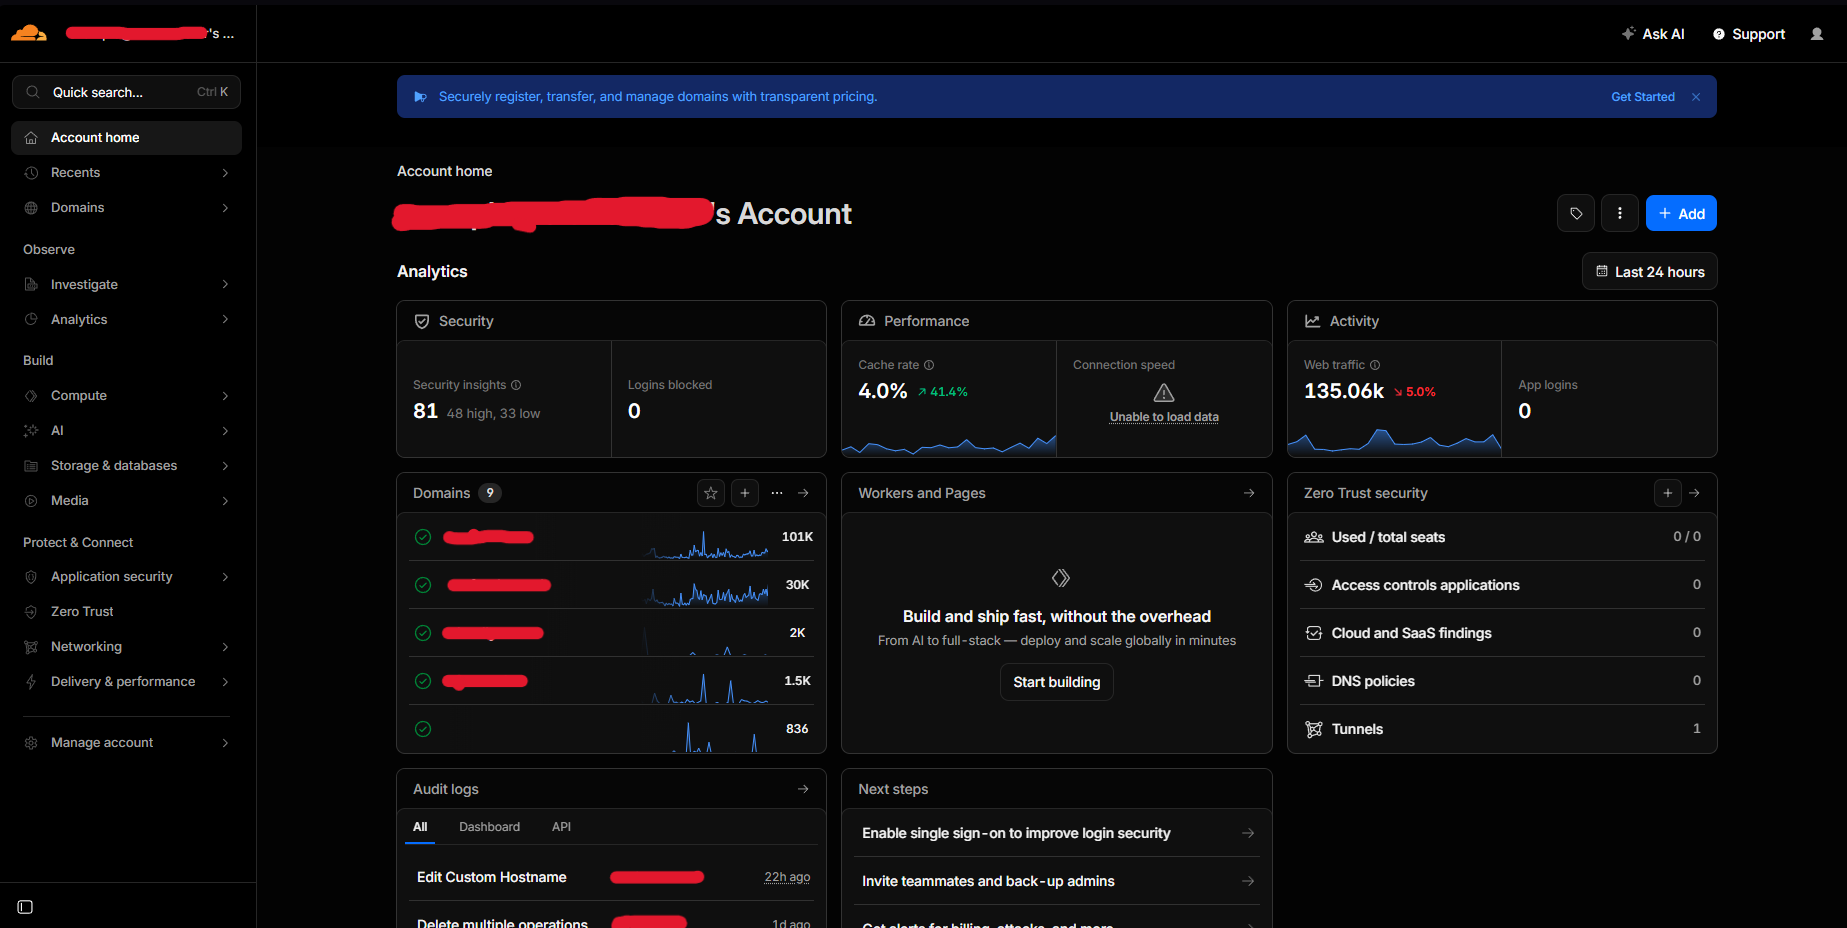Click the Ask AI sparkle button
This screenshot has width=1847, height=928.
pyautogui.click(x=1653, y=34)
